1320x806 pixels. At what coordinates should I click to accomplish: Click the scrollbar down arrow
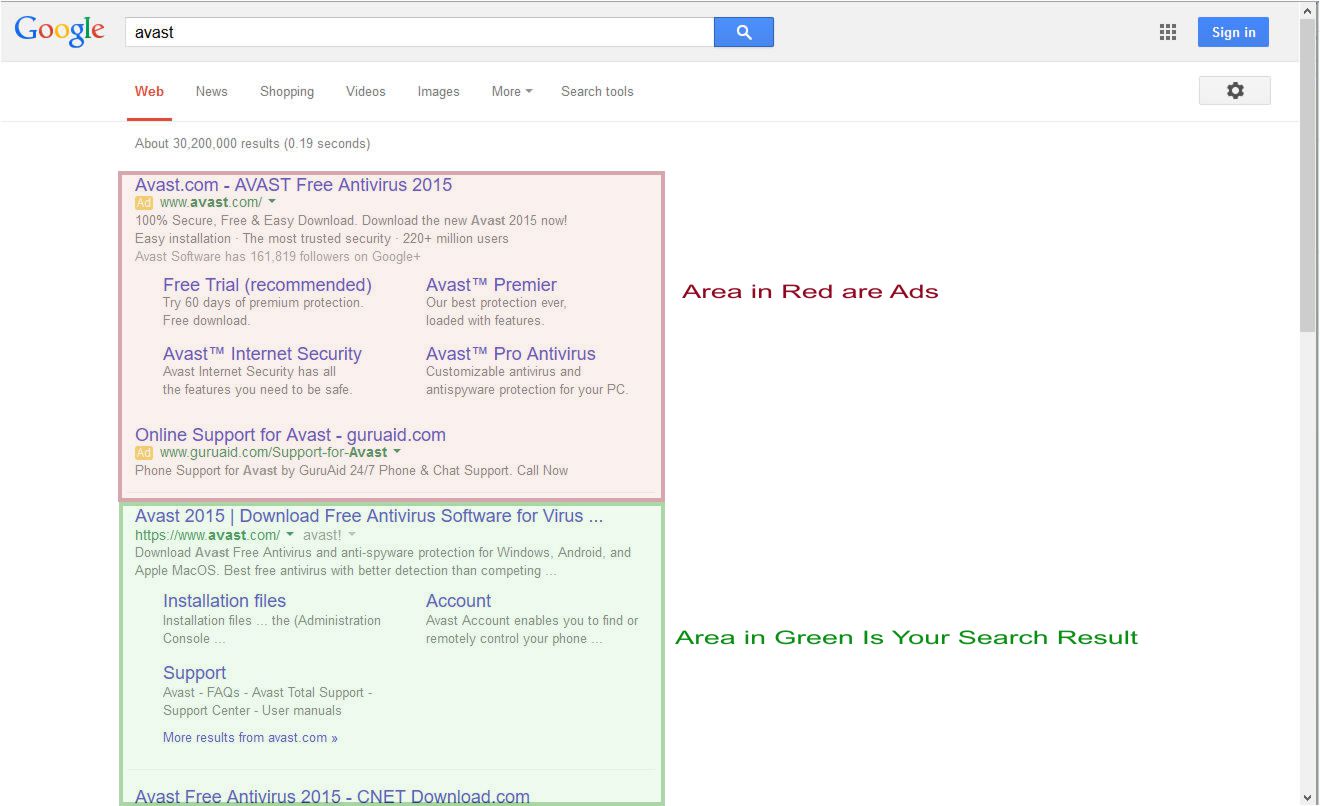[x=1309, y=796]
